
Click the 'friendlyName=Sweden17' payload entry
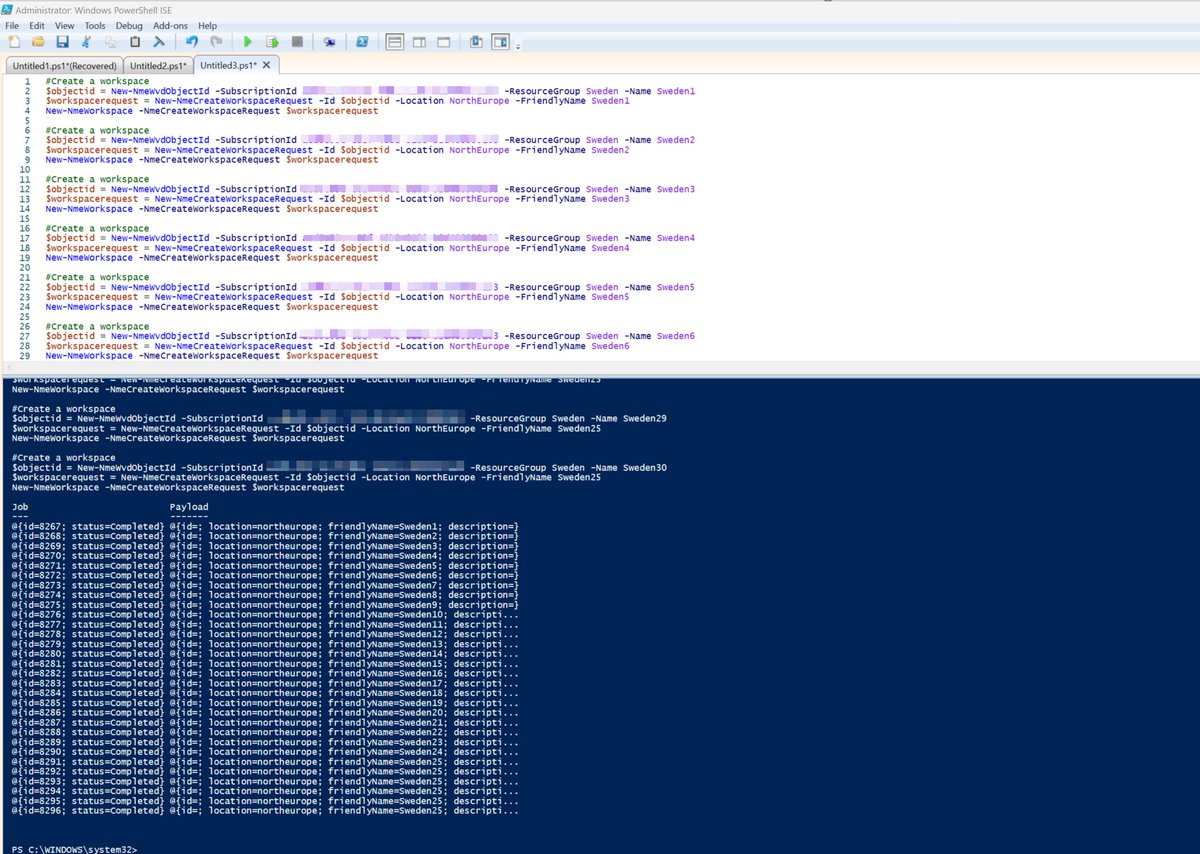pyautogui.click(x=388, y=683)
